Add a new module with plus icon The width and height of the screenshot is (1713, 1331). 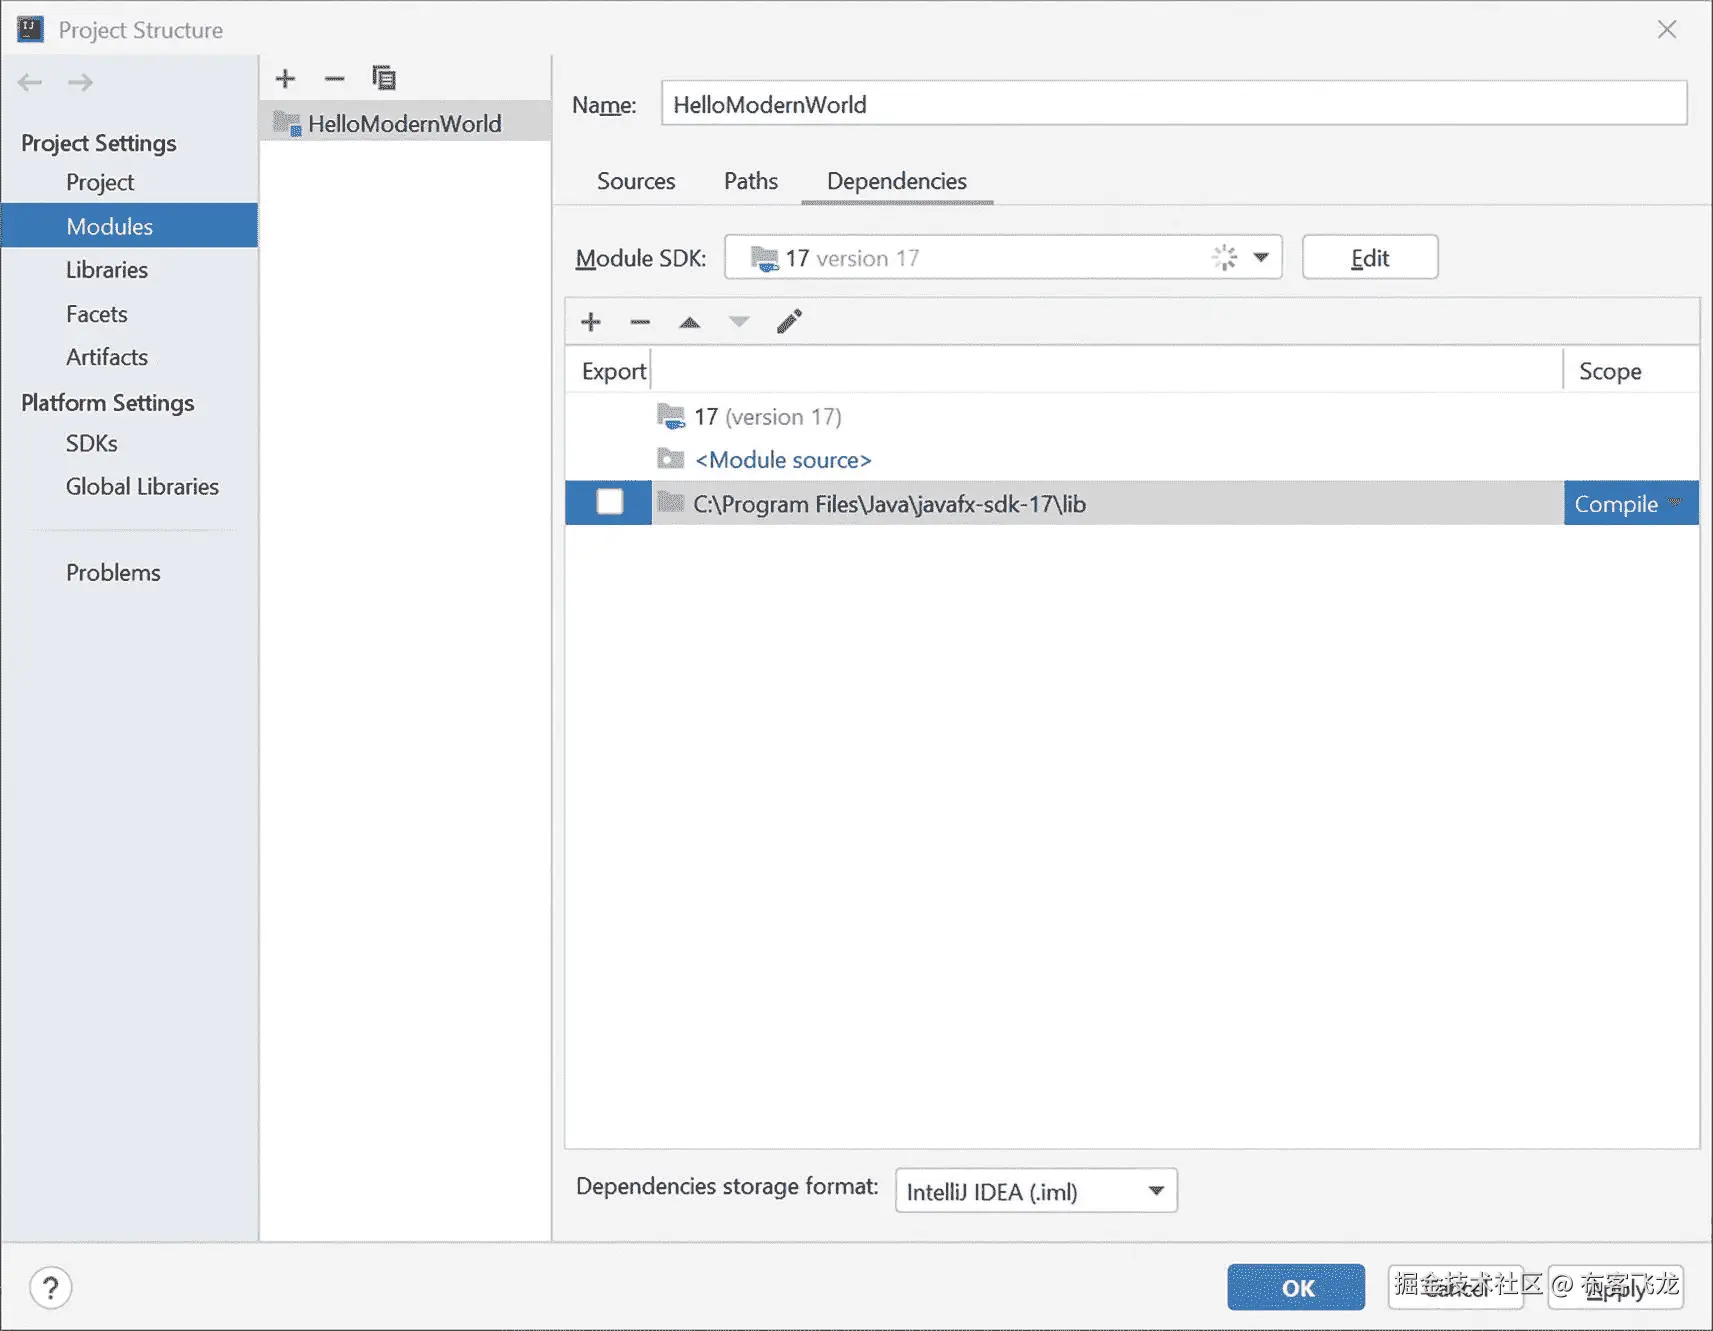[285, 78]
